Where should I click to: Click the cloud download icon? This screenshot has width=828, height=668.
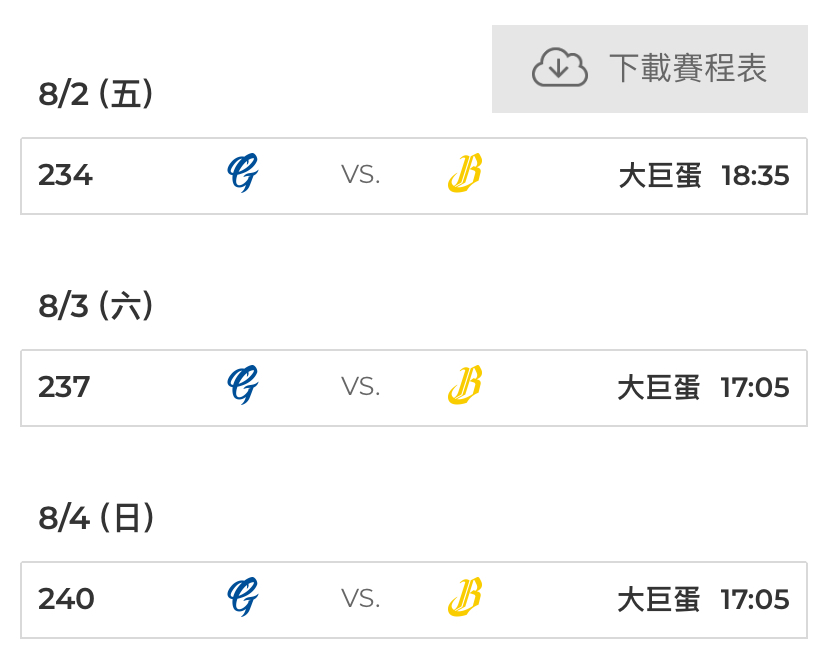tap(558, 68)
